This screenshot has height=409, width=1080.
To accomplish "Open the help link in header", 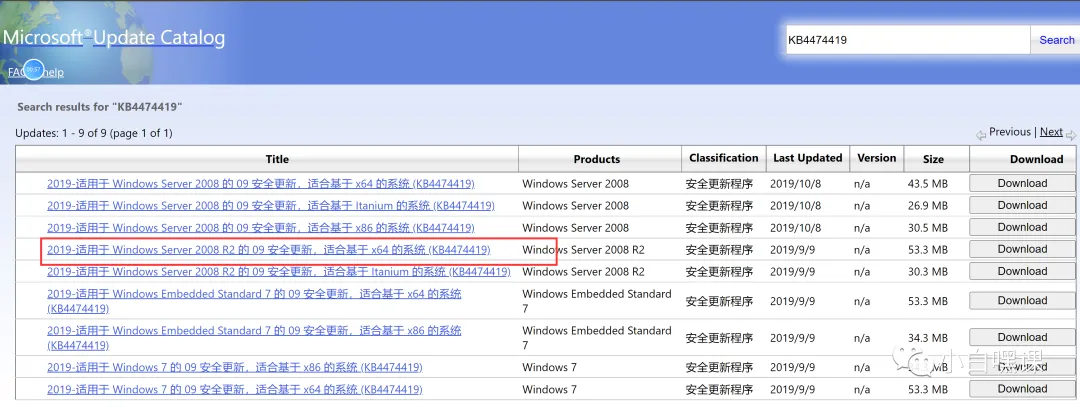I will coord(54,72).
